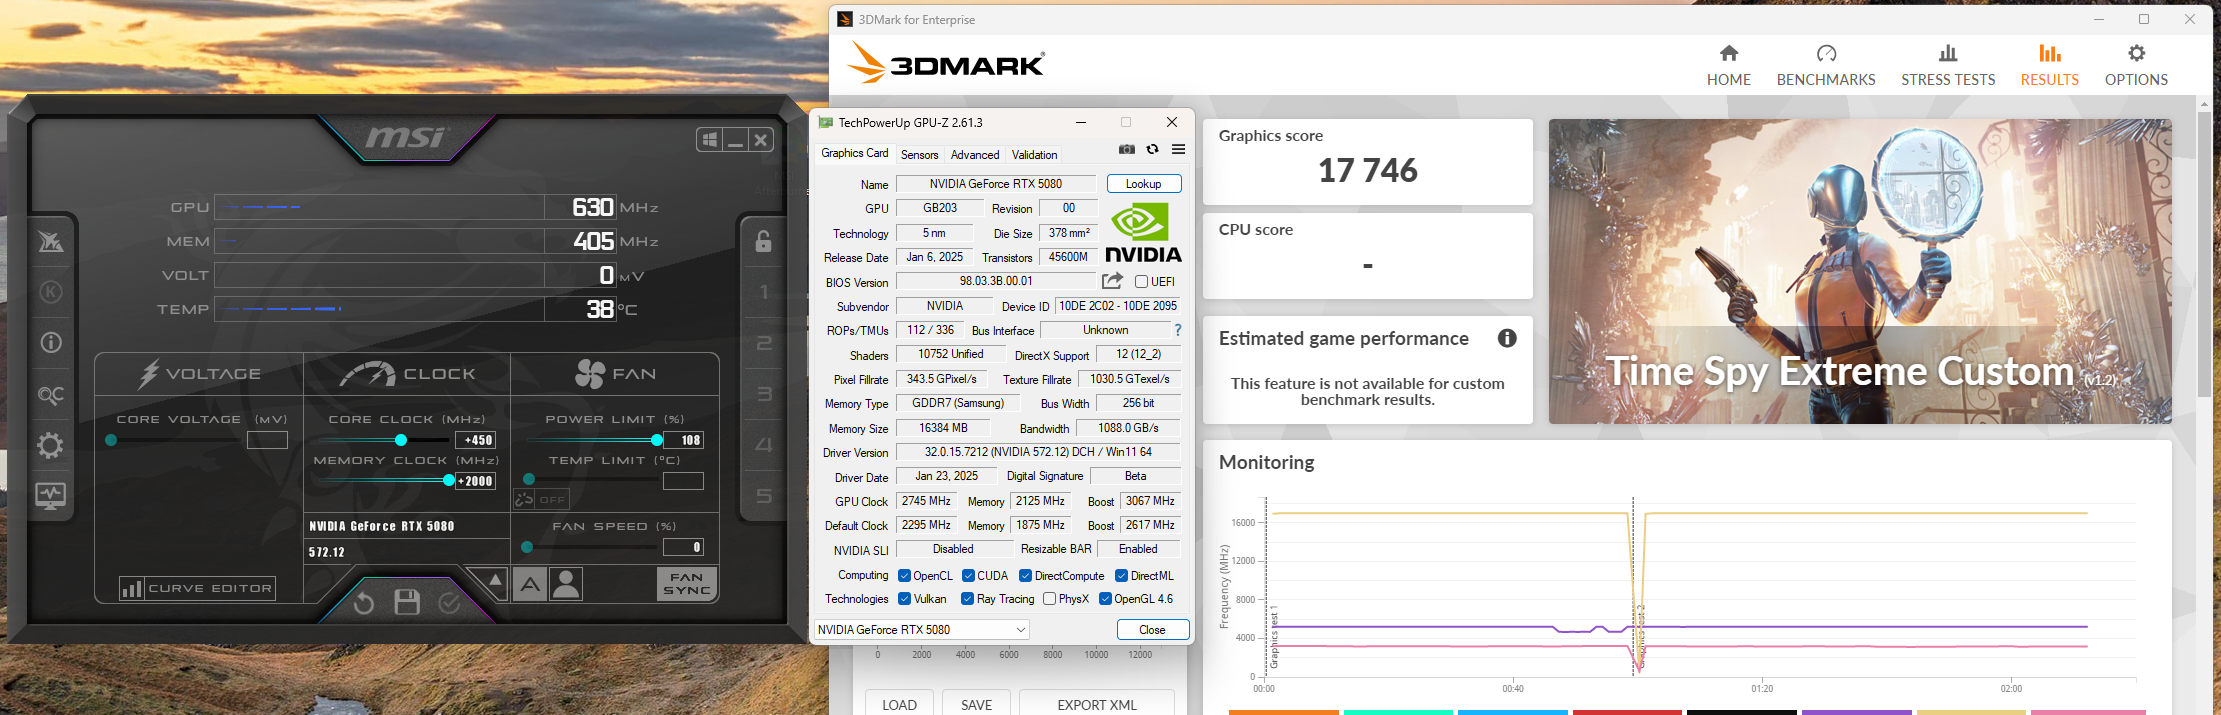Screen dimensions: 2221x715
Task: Toggle the Ray Tracing checkbox
Action: pos(967,599)
